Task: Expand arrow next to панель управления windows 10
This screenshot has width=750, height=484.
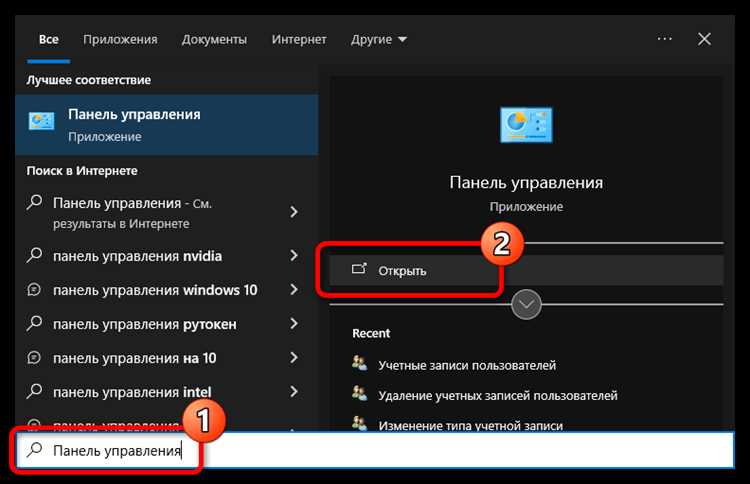Action: 294,289
